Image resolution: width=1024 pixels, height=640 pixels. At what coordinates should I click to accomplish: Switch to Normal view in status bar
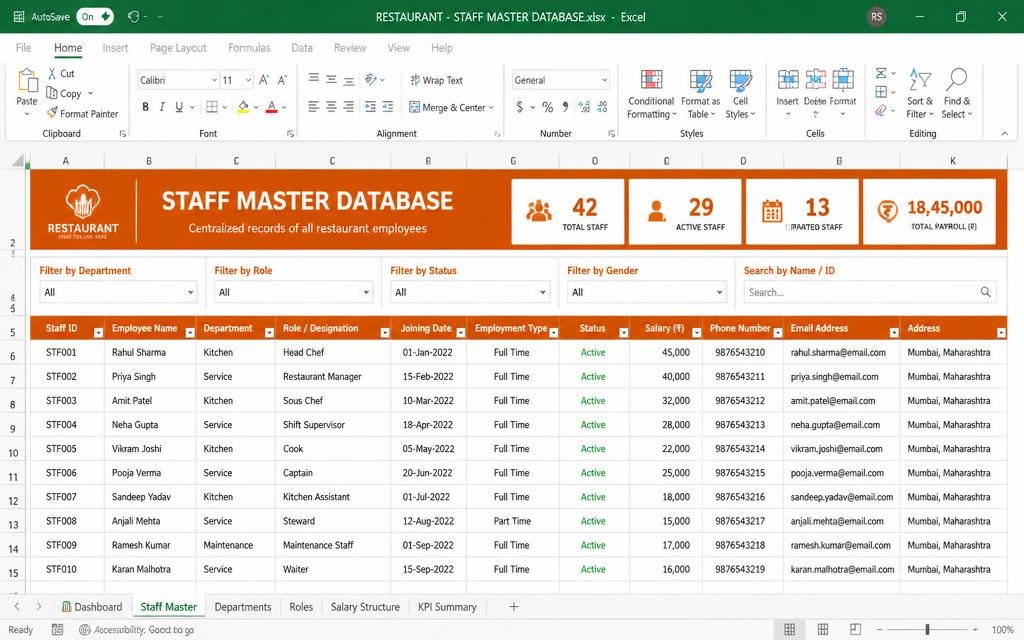click(790, 630)
